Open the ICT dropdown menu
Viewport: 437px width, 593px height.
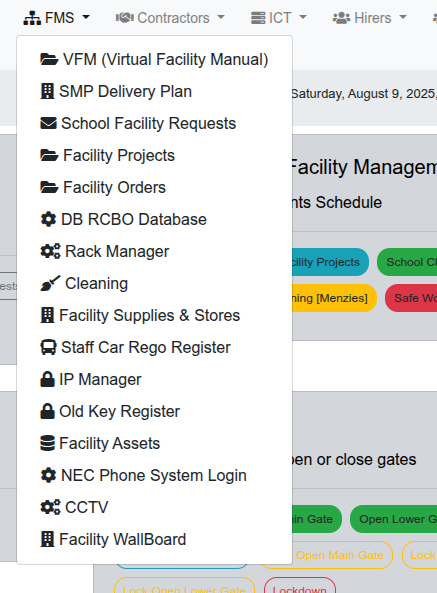click(279, 18)
